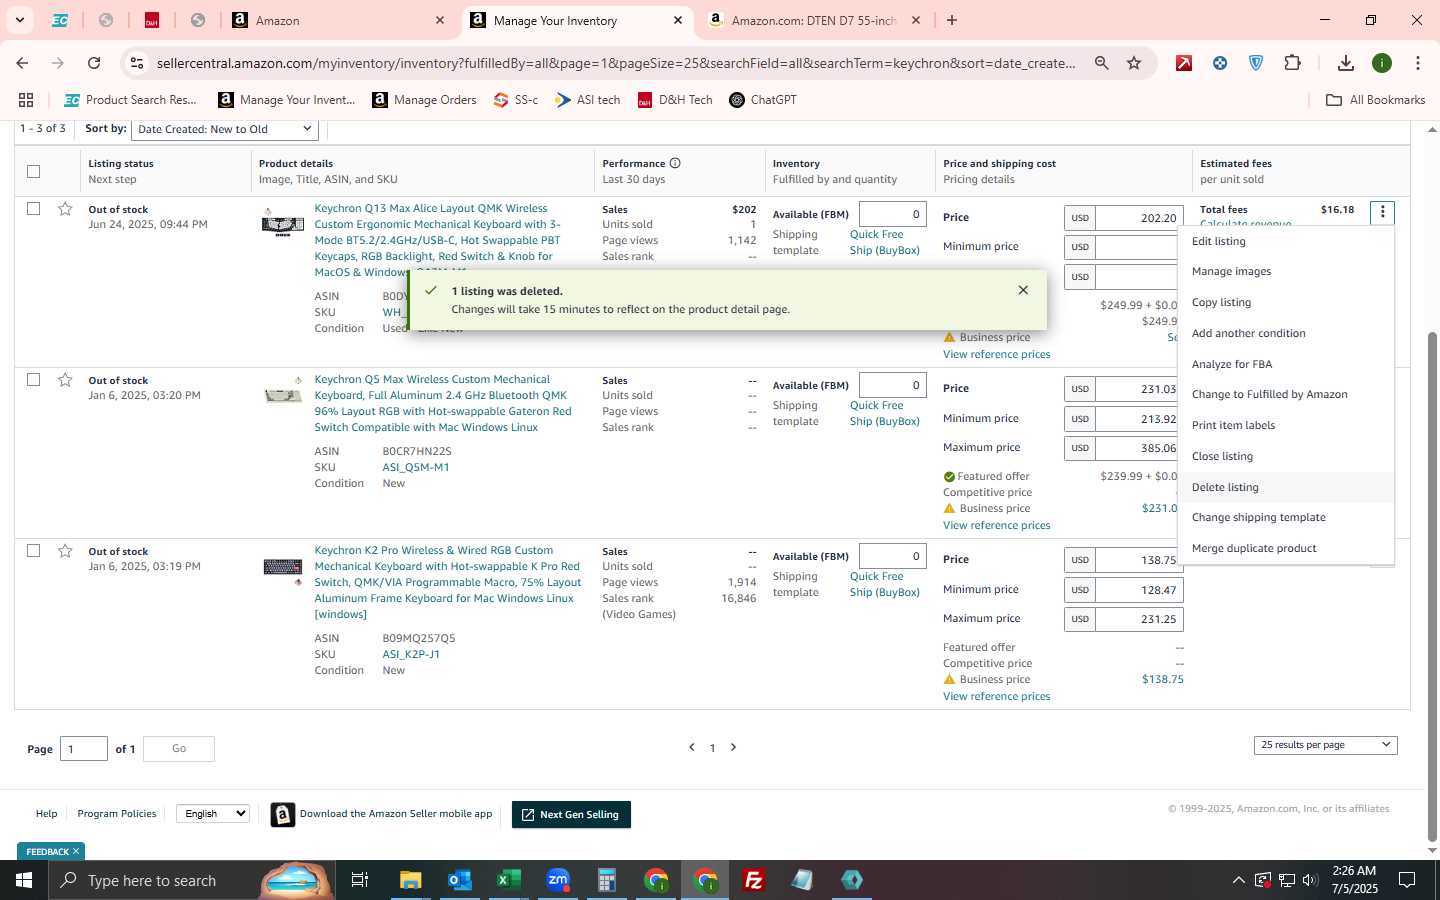The image size is (1440, 900).
Task: Open the ASI_K2P-J1 SKU link
Action: point(411,654)
